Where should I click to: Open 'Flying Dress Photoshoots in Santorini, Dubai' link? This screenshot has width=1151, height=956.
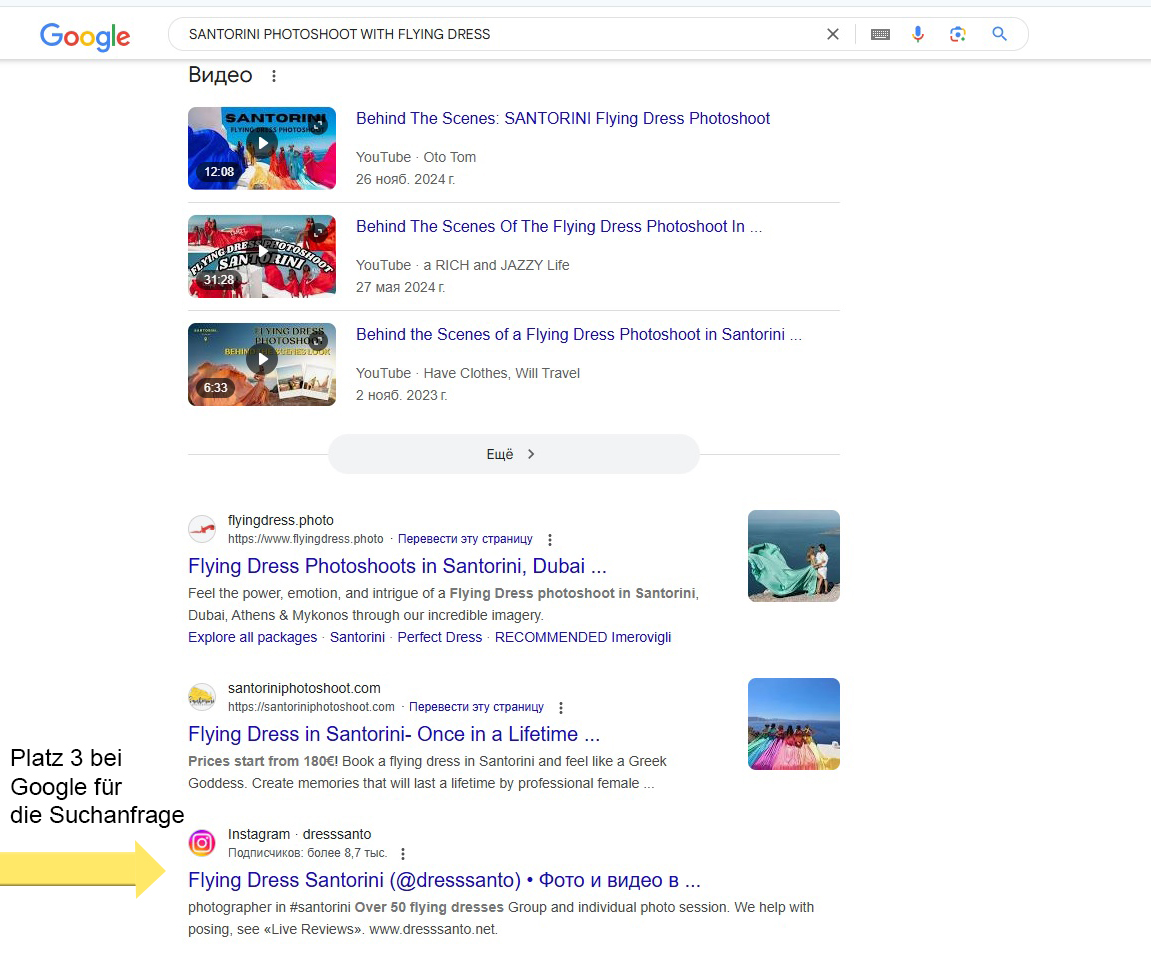pos(397,566)
